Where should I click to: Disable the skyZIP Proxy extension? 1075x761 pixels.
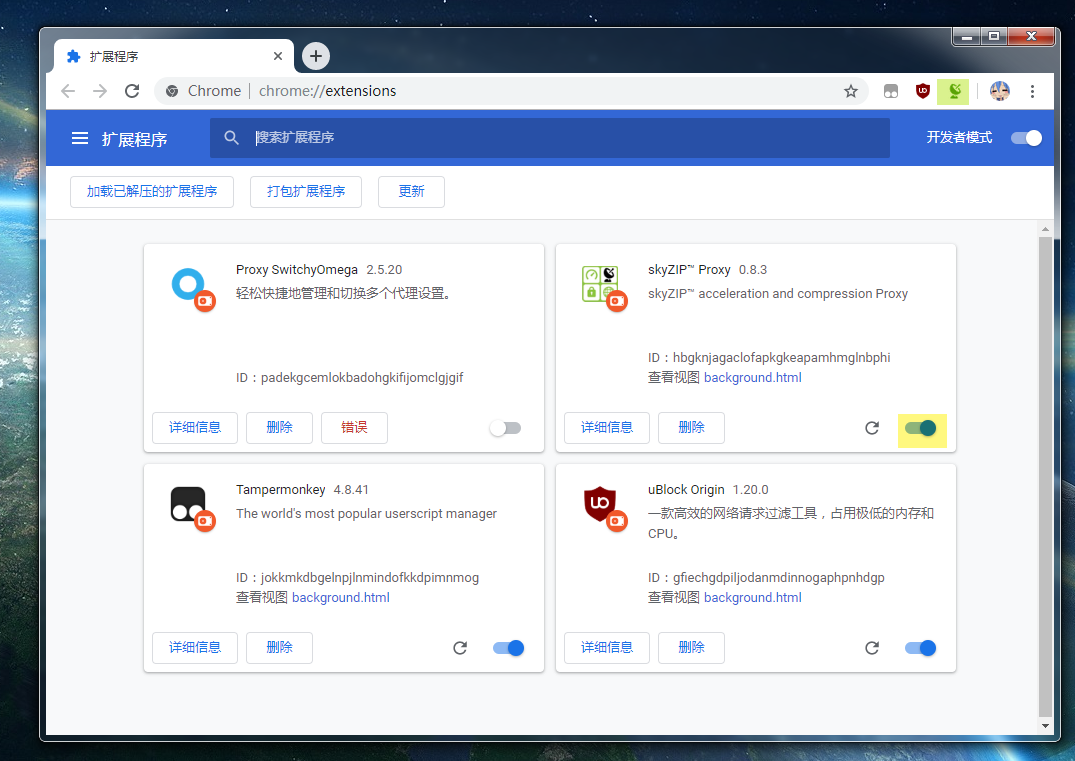point(921,428)
